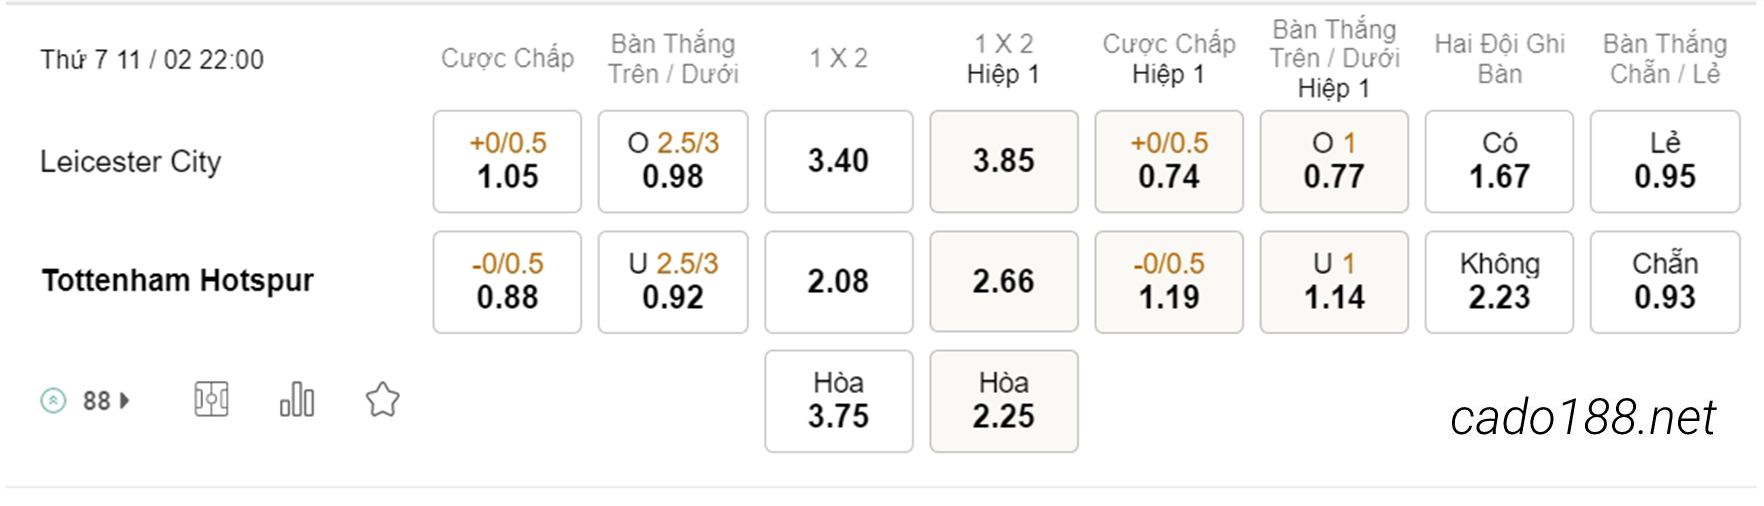Add match to favorites with star icon

382,400
